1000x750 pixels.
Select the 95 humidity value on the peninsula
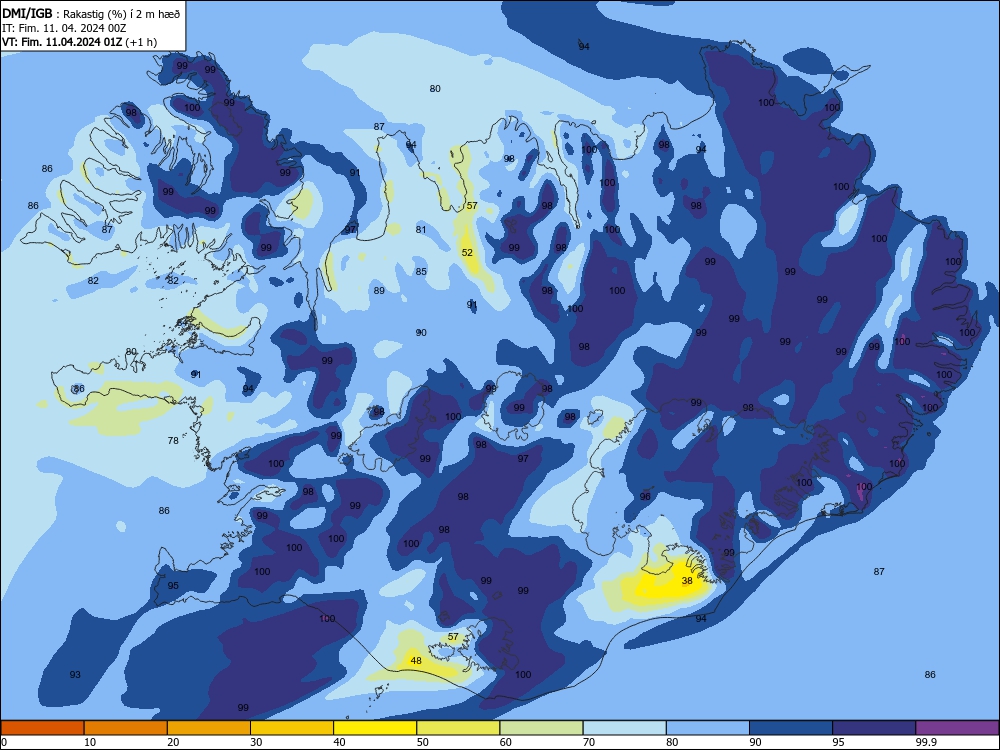[173, 585]
